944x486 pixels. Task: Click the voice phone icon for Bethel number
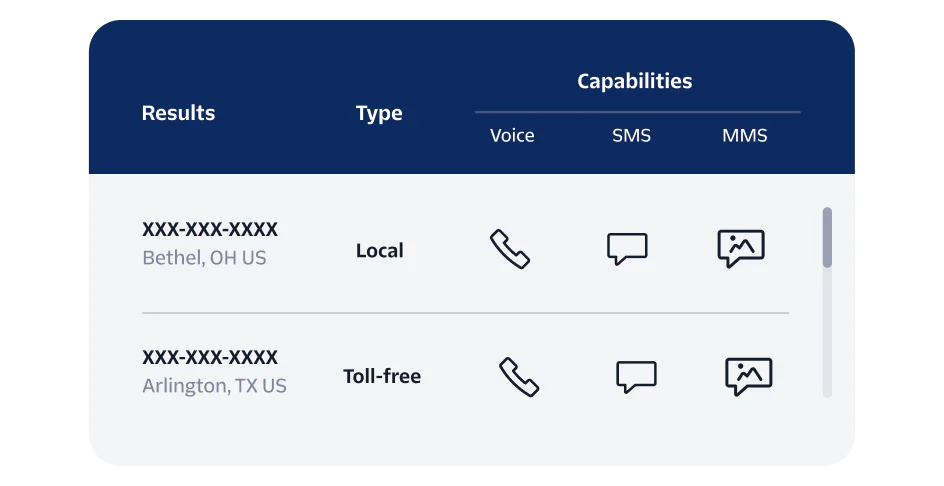(510, 249)
